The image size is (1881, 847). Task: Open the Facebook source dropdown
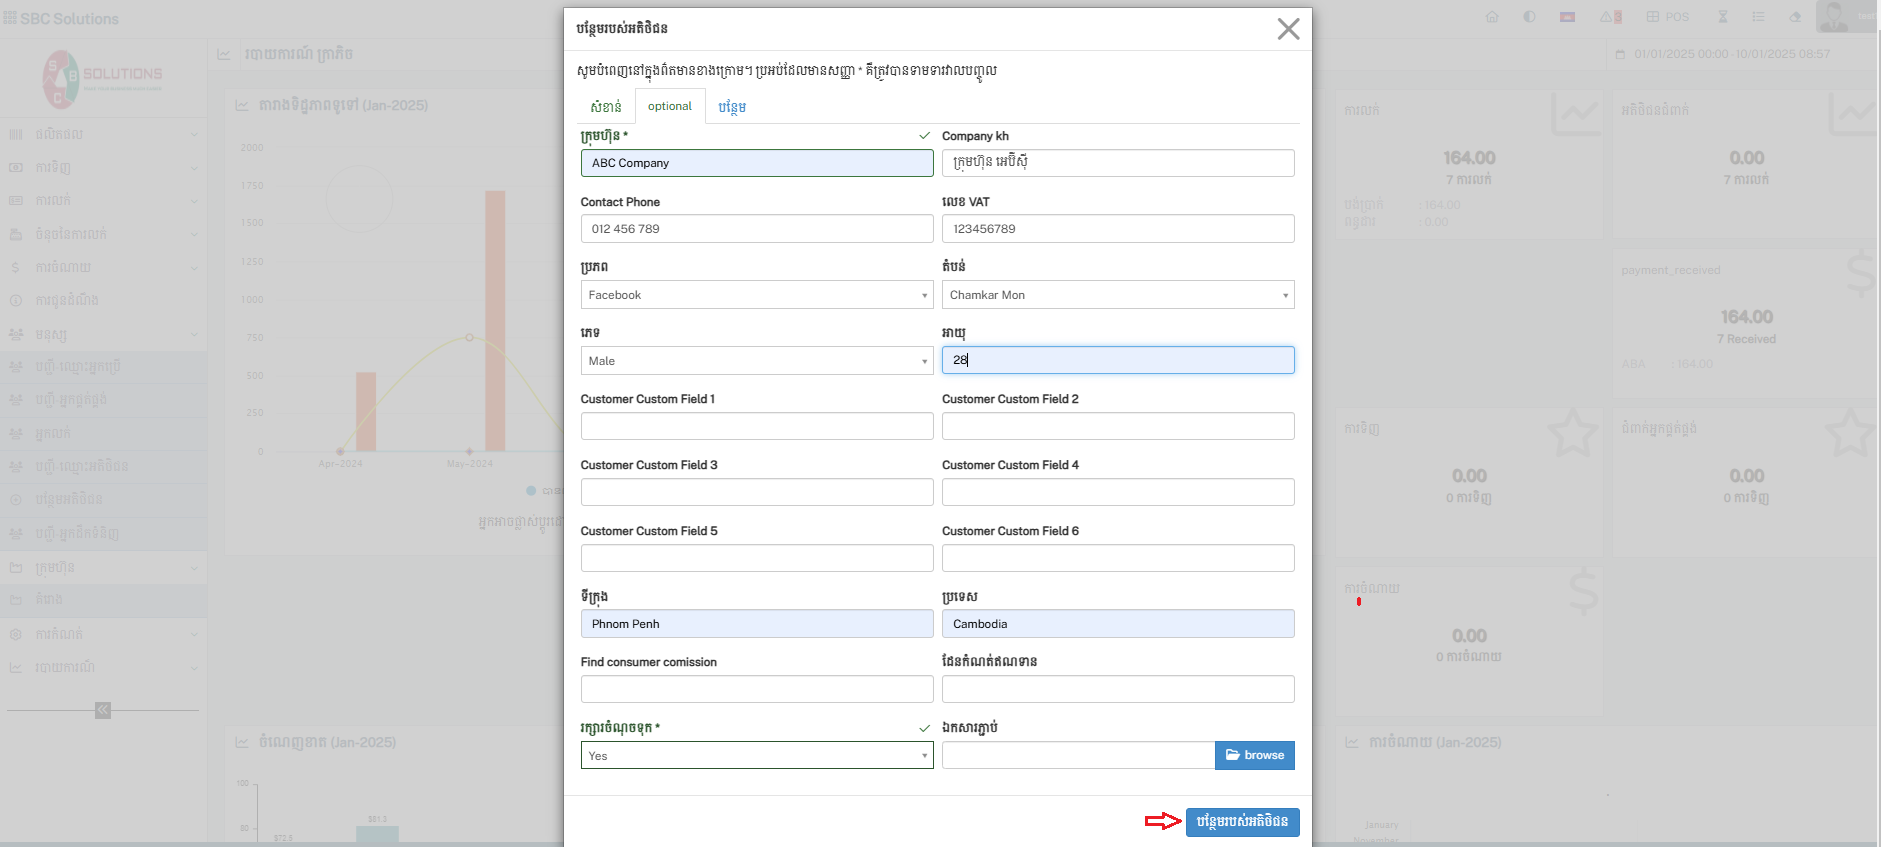pos(756,295)
